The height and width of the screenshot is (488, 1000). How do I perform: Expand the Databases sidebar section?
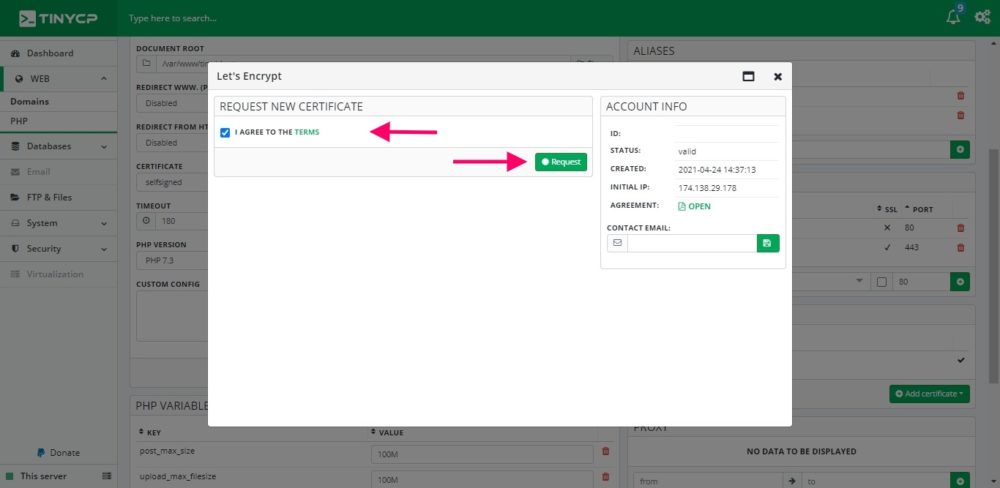pos(59,146)
